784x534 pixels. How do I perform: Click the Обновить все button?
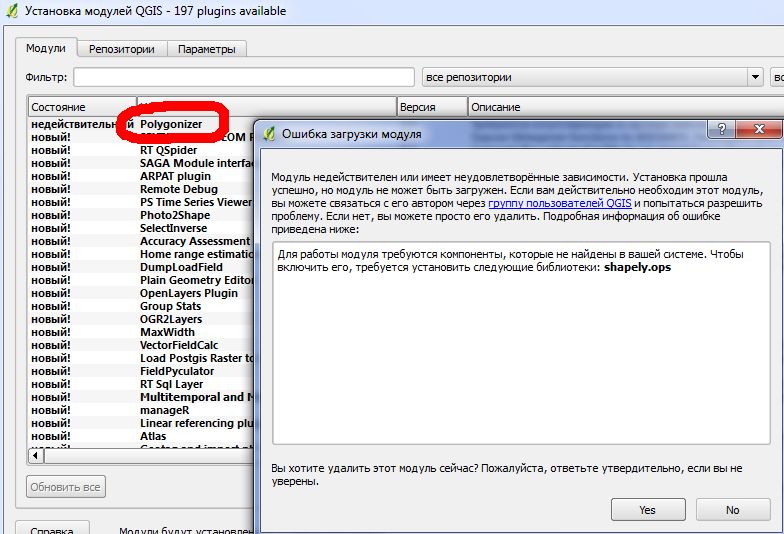coord(66,486)
